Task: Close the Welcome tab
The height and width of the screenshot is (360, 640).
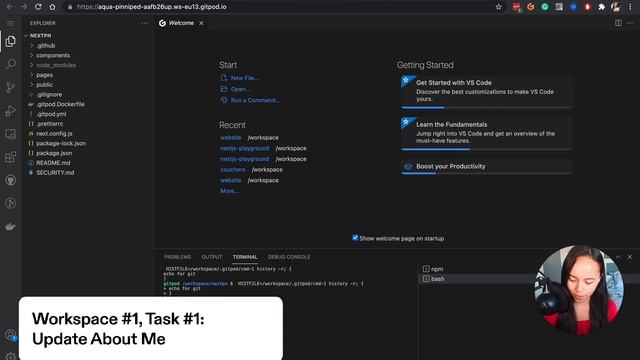Action: point(201,23)
